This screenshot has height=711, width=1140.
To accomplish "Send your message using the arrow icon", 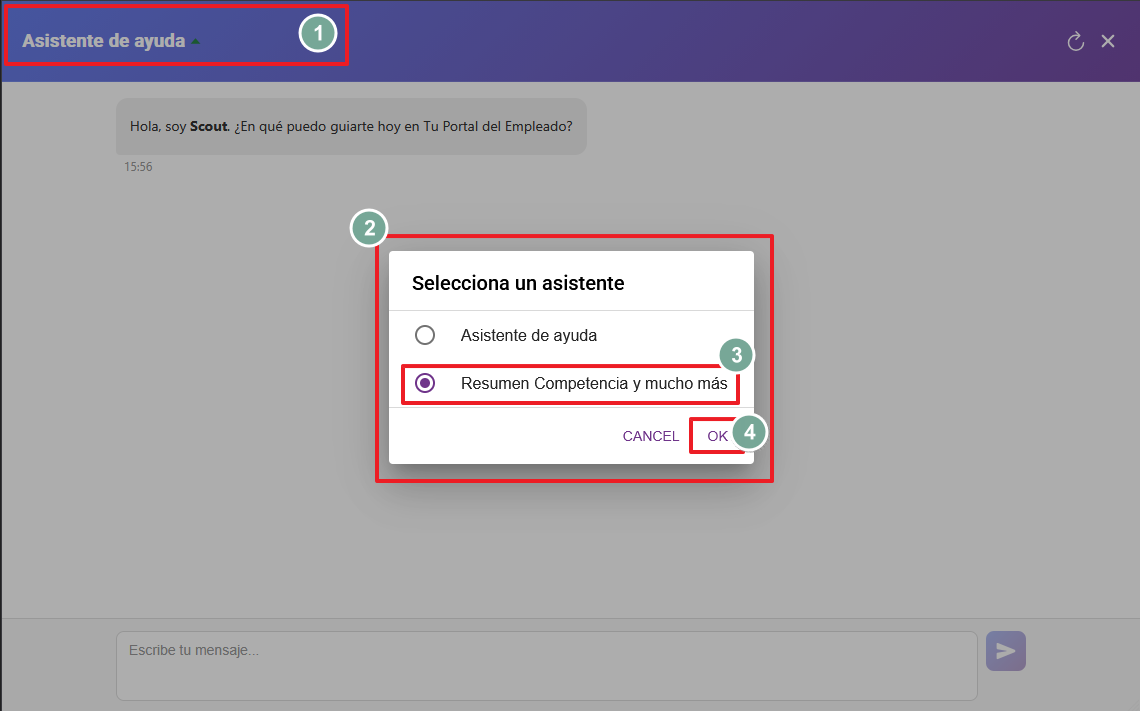I will pyautogui.click(x=1005, y=650).
